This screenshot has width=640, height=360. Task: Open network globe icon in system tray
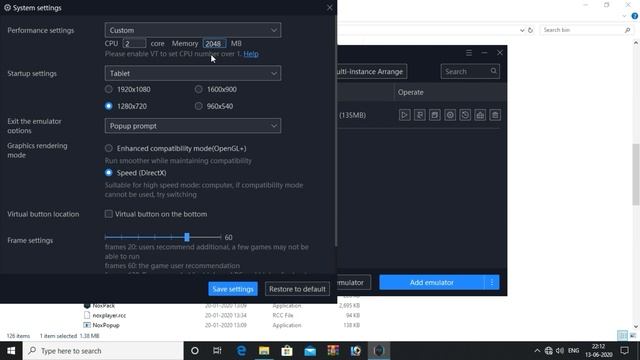549,351
